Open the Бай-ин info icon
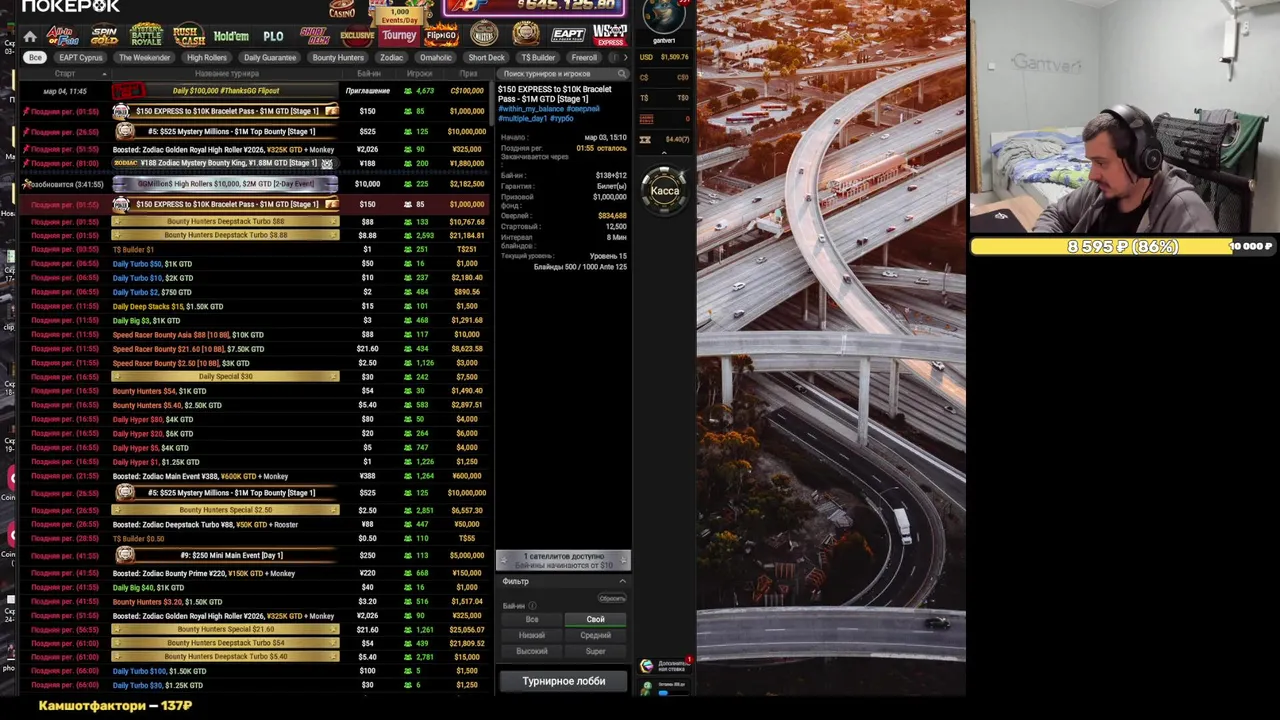Viewport: 1280px width, 720px height. click(532, 606)
